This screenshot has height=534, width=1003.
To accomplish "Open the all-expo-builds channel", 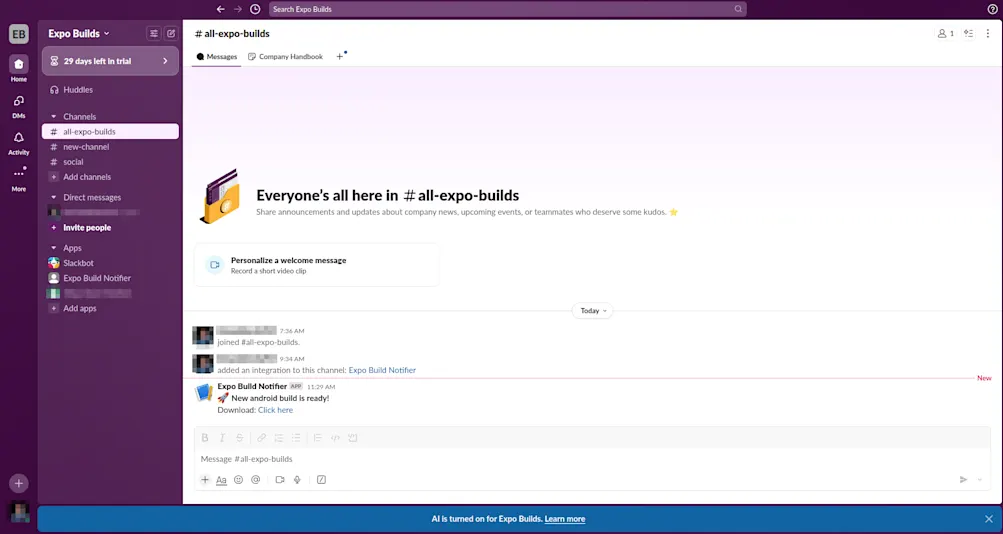I will [110, 132].
